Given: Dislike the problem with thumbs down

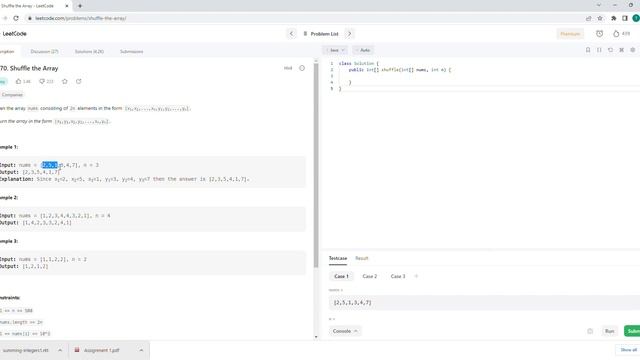Looking at the screenshot, I should tap(42, 81).
